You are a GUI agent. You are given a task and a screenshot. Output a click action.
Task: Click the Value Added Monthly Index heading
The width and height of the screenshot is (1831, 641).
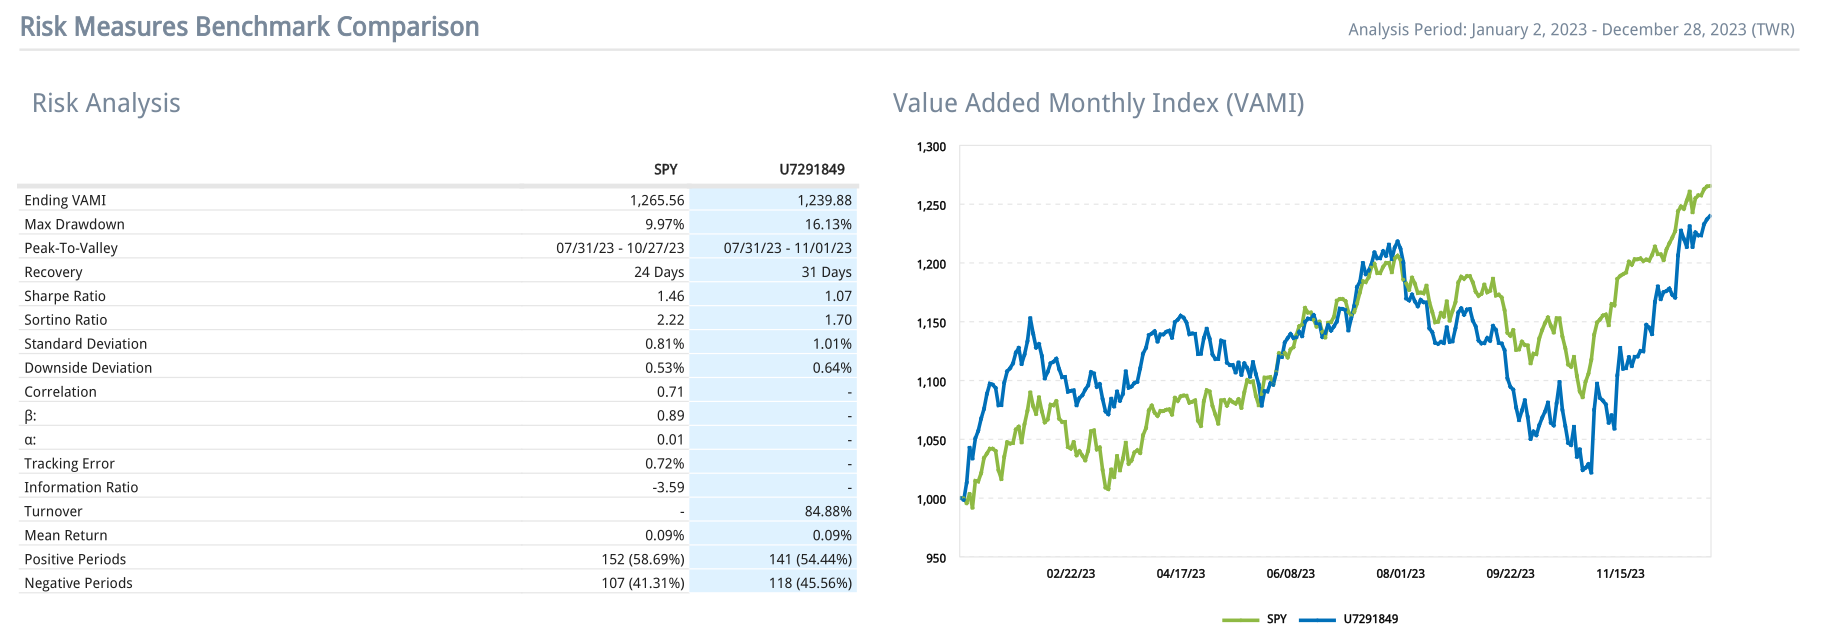tap(1098, 103)
